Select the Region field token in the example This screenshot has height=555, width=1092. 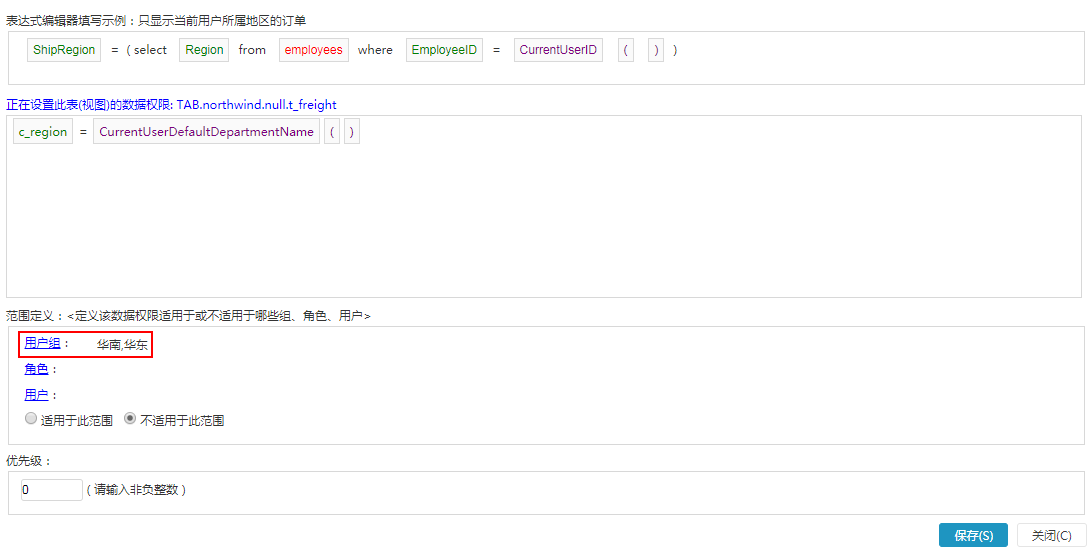pos(204,50)
